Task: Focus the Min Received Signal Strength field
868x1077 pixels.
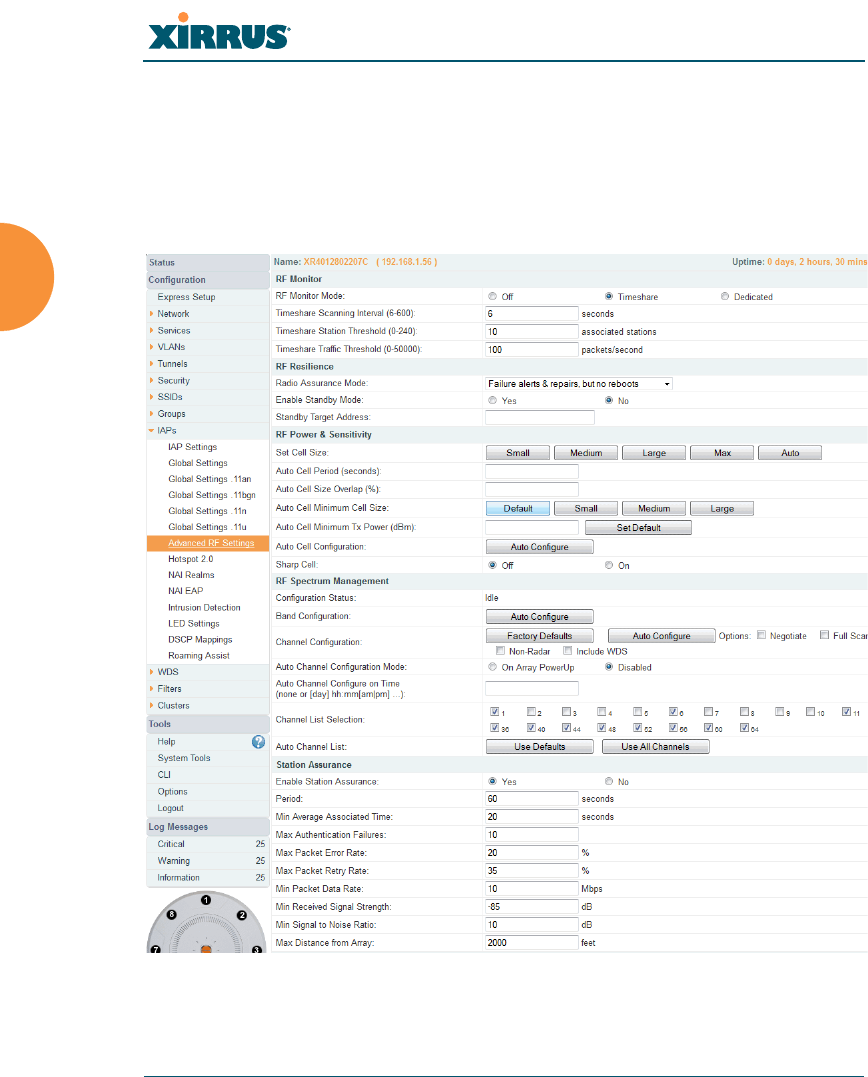Action: [x=532, y=907]
